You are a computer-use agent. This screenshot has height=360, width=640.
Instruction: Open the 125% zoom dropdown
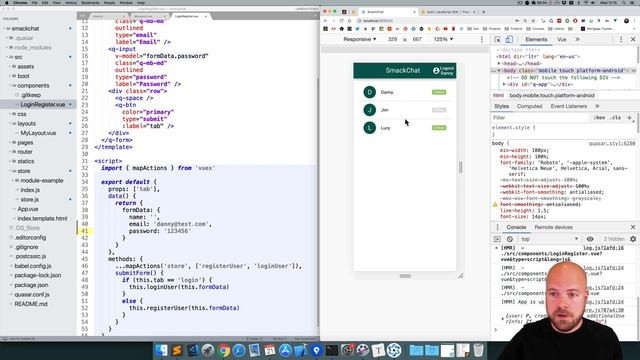[443, 39]
